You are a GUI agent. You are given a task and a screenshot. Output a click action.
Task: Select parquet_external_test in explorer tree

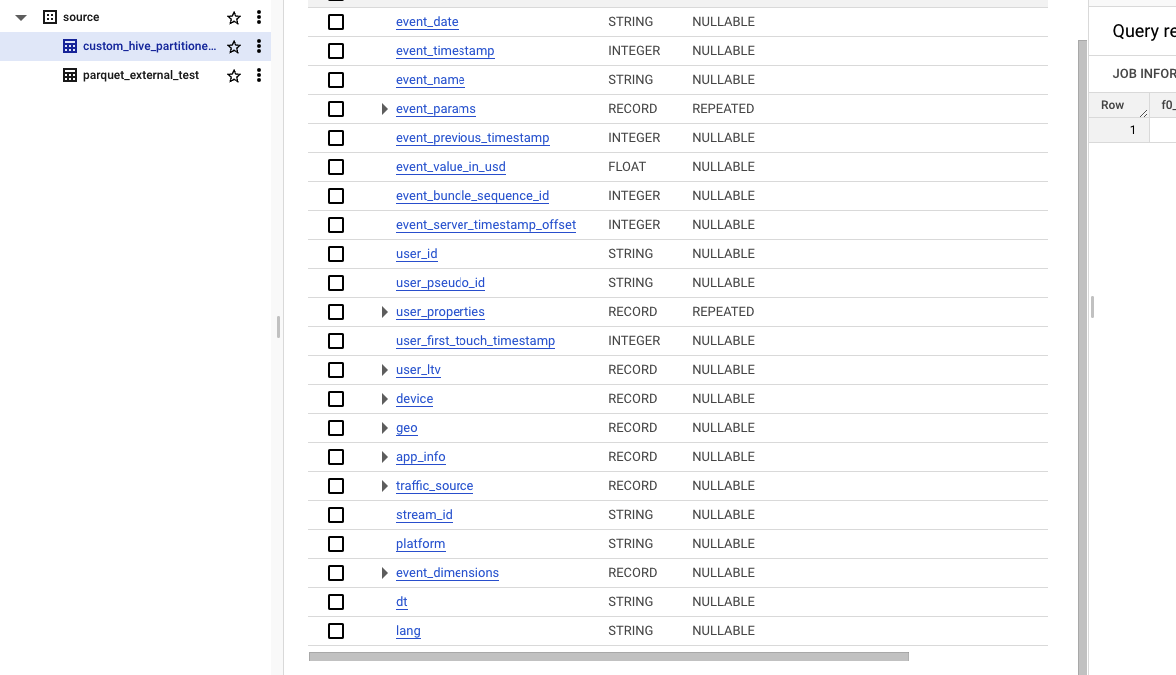[x=141, y=76]
